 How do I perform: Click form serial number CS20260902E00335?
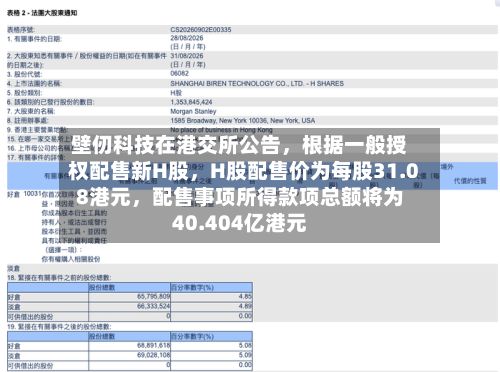point(201,30)
